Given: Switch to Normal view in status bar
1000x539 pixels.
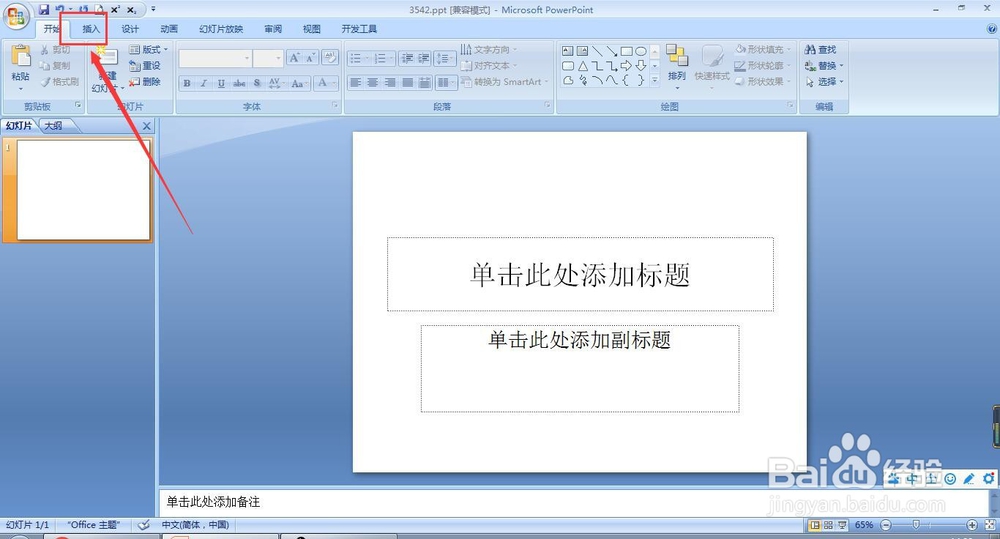Looking at the screenshot, I should pos(814,525).
